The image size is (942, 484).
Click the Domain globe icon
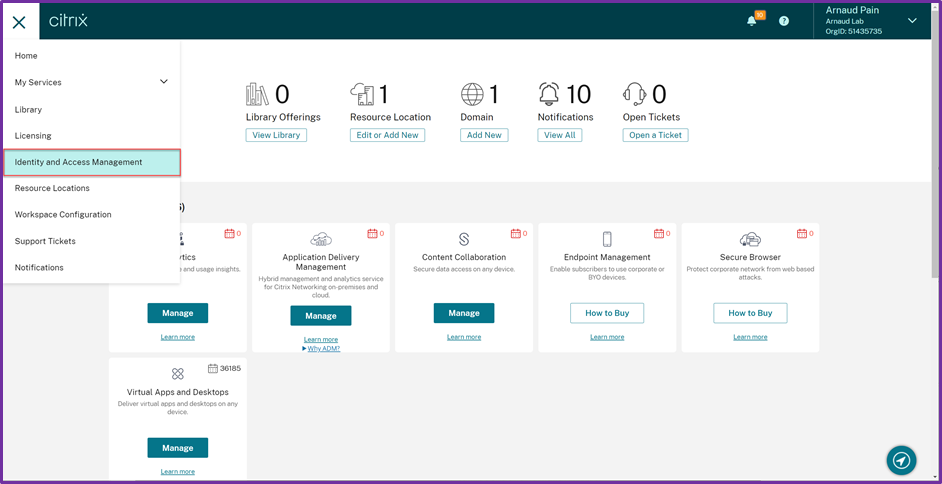pyautogui.click(x=472, y=94)
